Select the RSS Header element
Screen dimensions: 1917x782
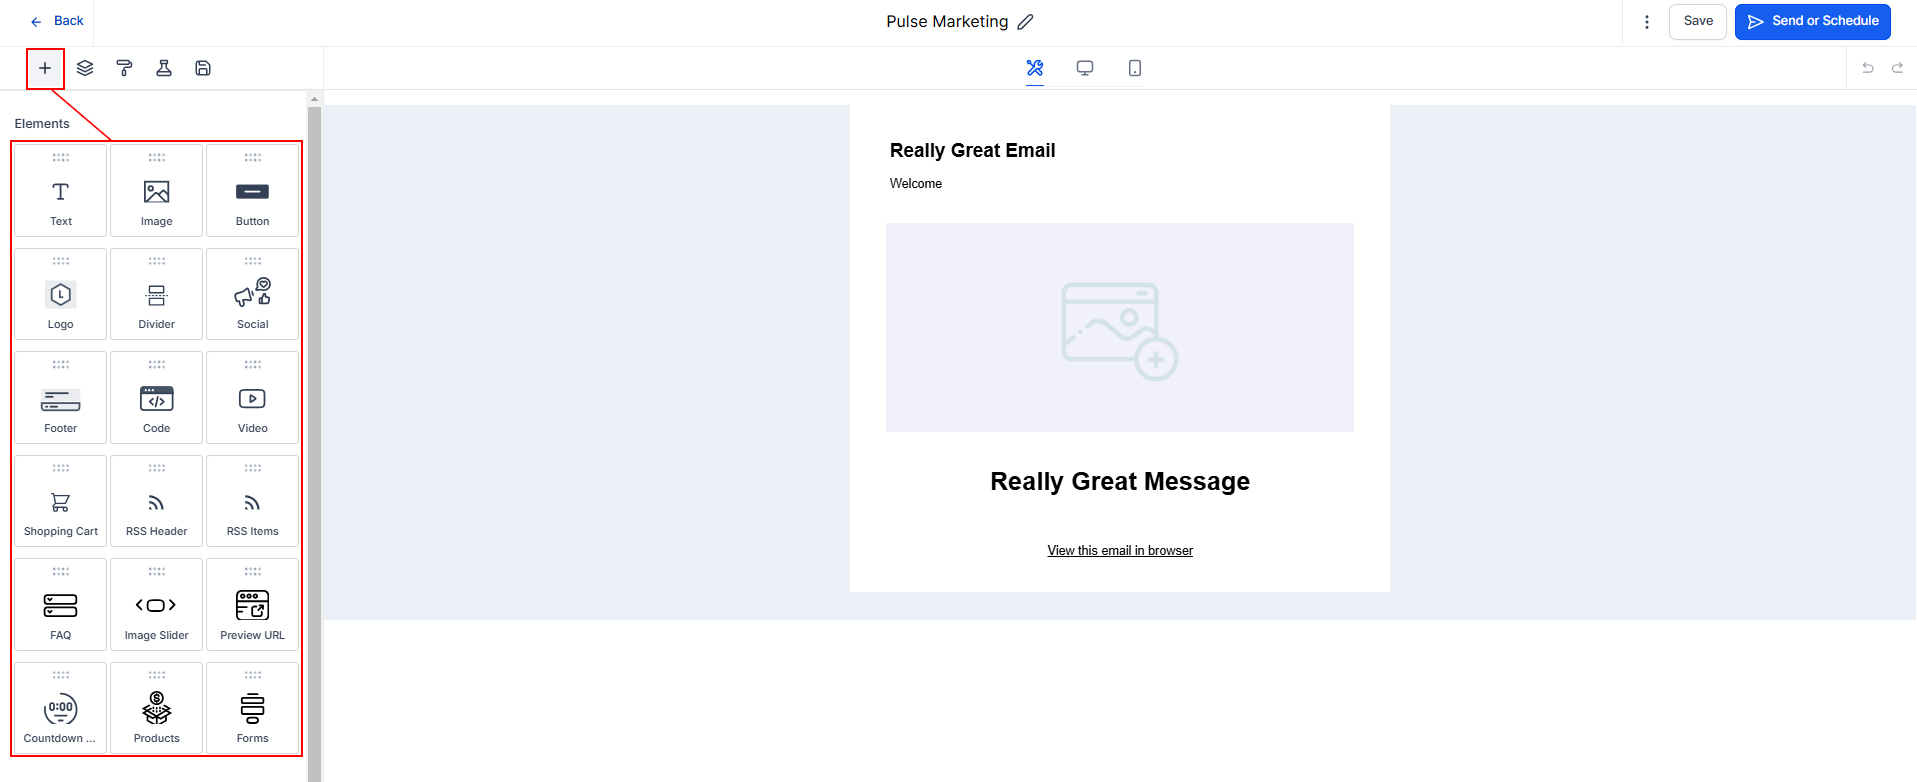[x=157, y=501]
